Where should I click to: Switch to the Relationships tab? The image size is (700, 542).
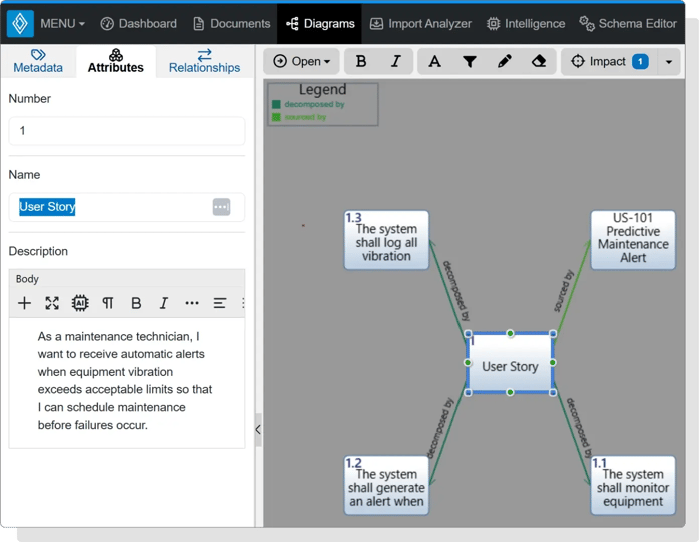tap(204, 62)
